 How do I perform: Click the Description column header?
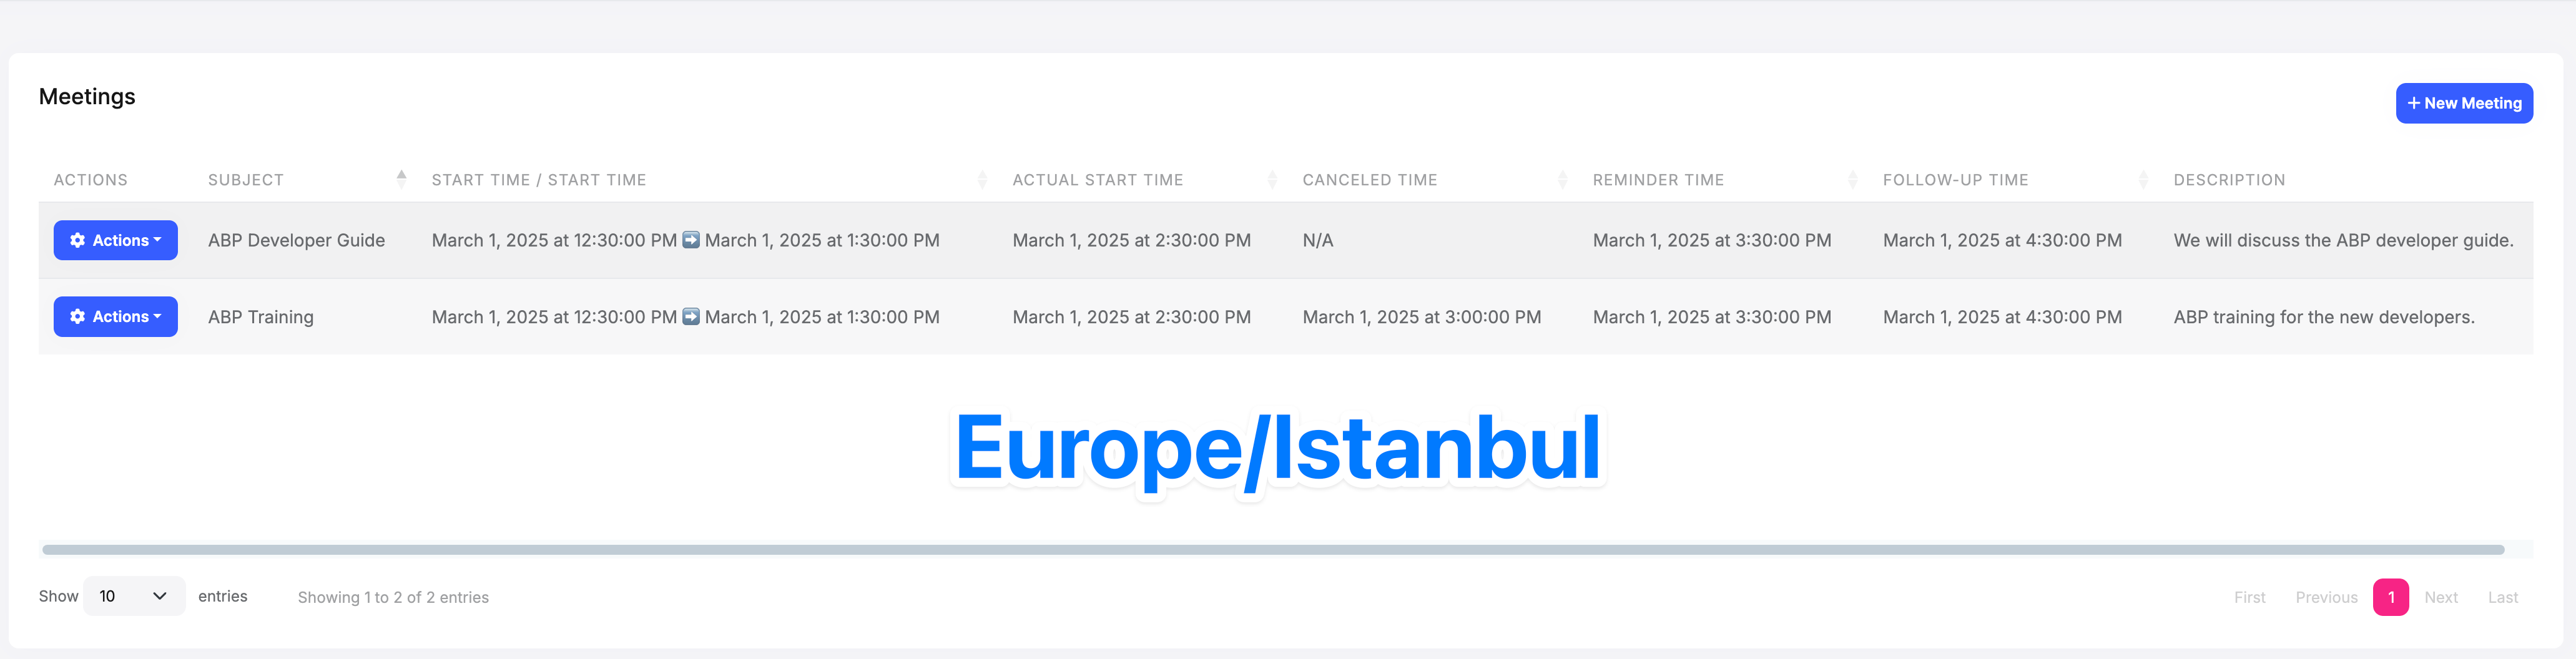(2228, 180)
